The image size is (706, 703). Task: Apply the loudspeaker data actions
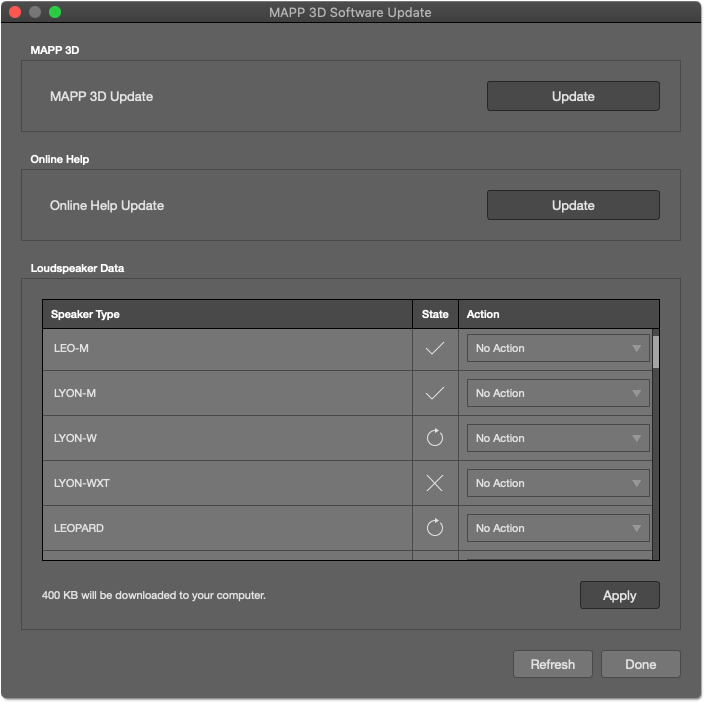[619, 595]
